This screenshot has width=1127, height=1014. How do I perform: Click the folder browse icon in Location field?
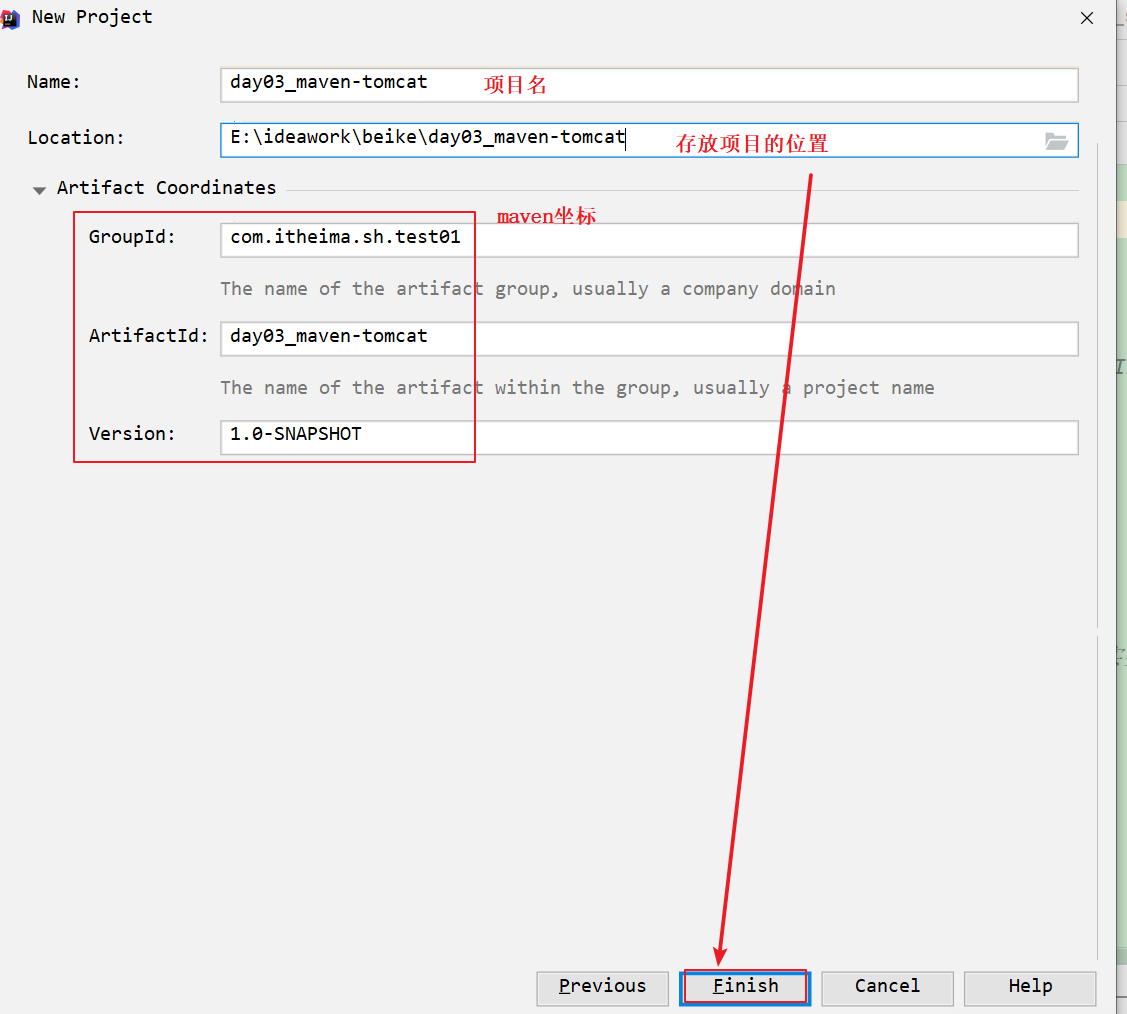click(x=1056, y=141)
